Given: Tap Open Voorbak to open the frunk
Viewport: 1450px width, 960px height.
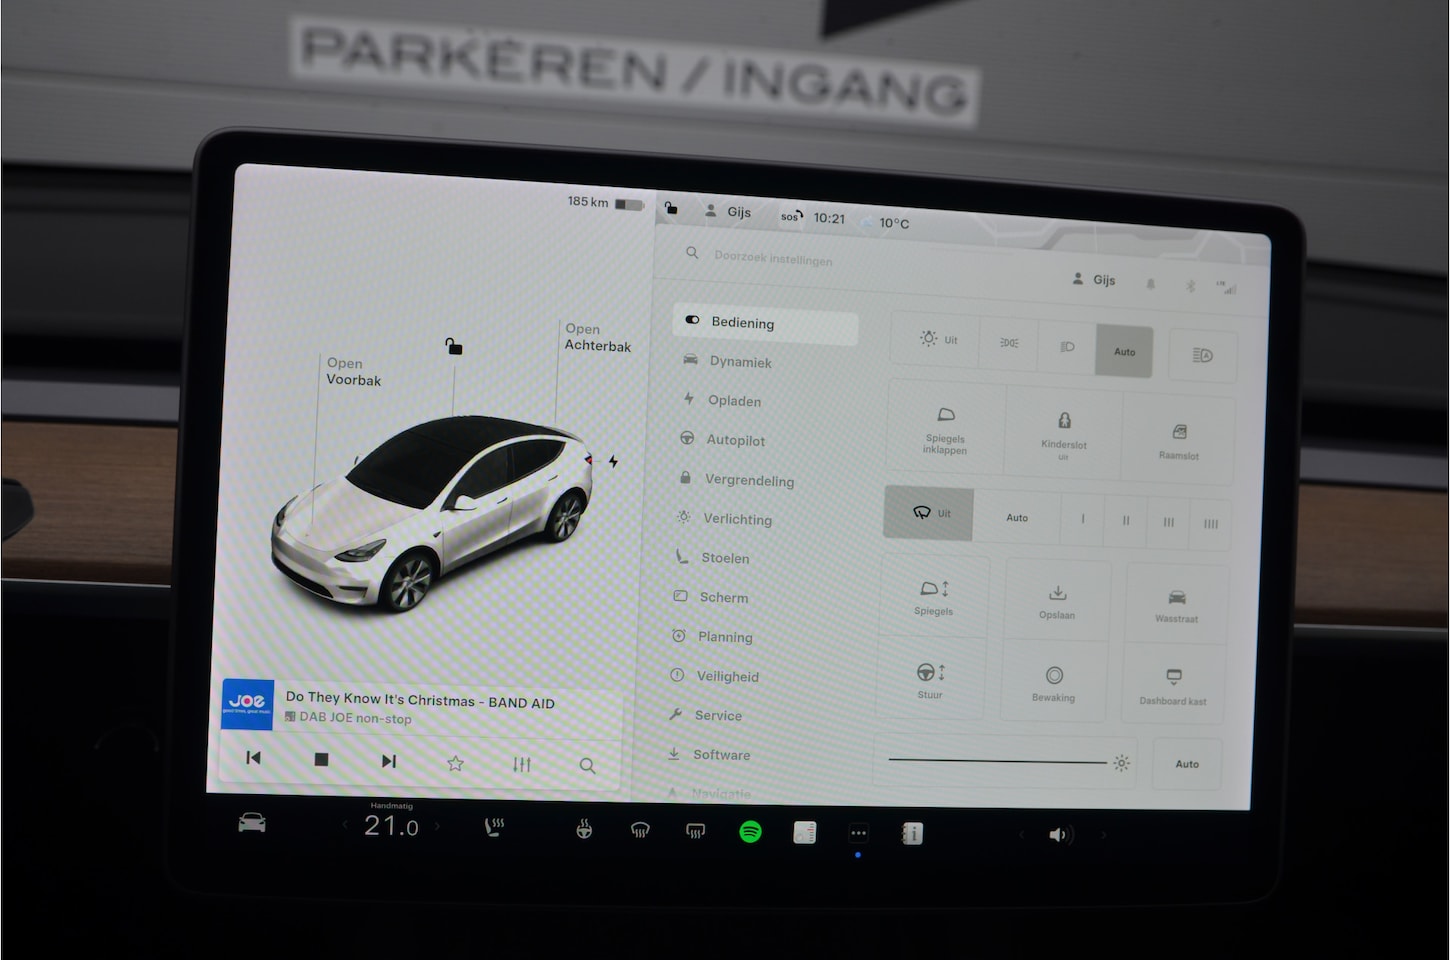Looking at the screenshot, I should [x=353, y=372].
